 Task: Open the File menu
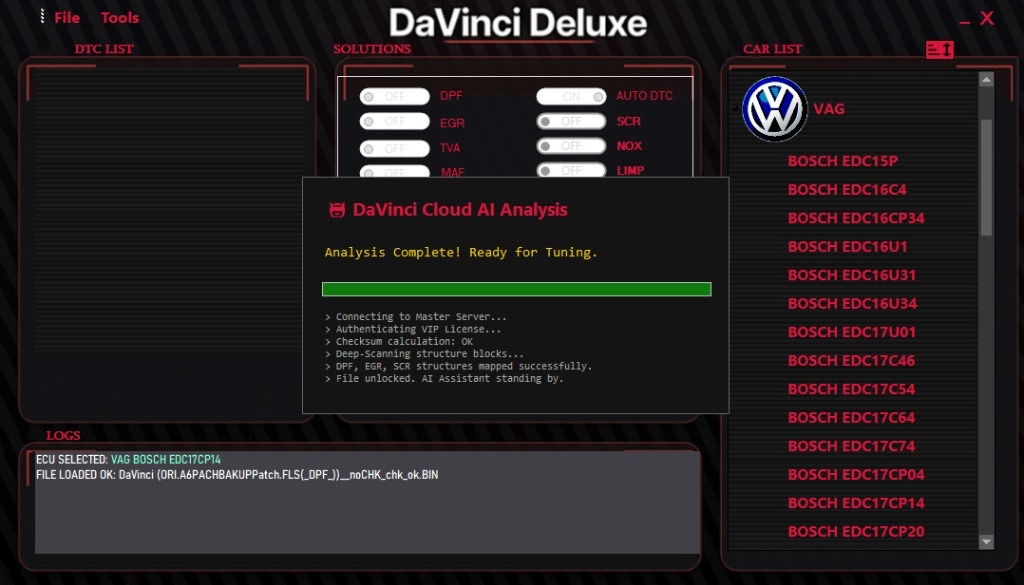point(67,18)
